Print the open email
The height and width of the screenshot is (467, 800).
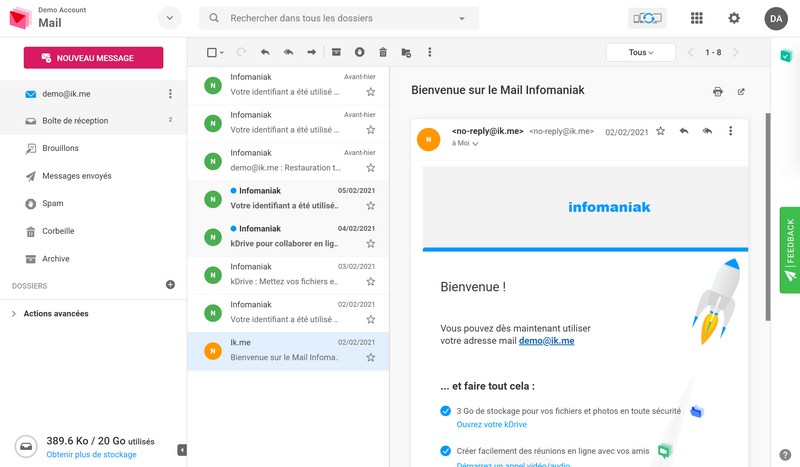coord(718,92)
